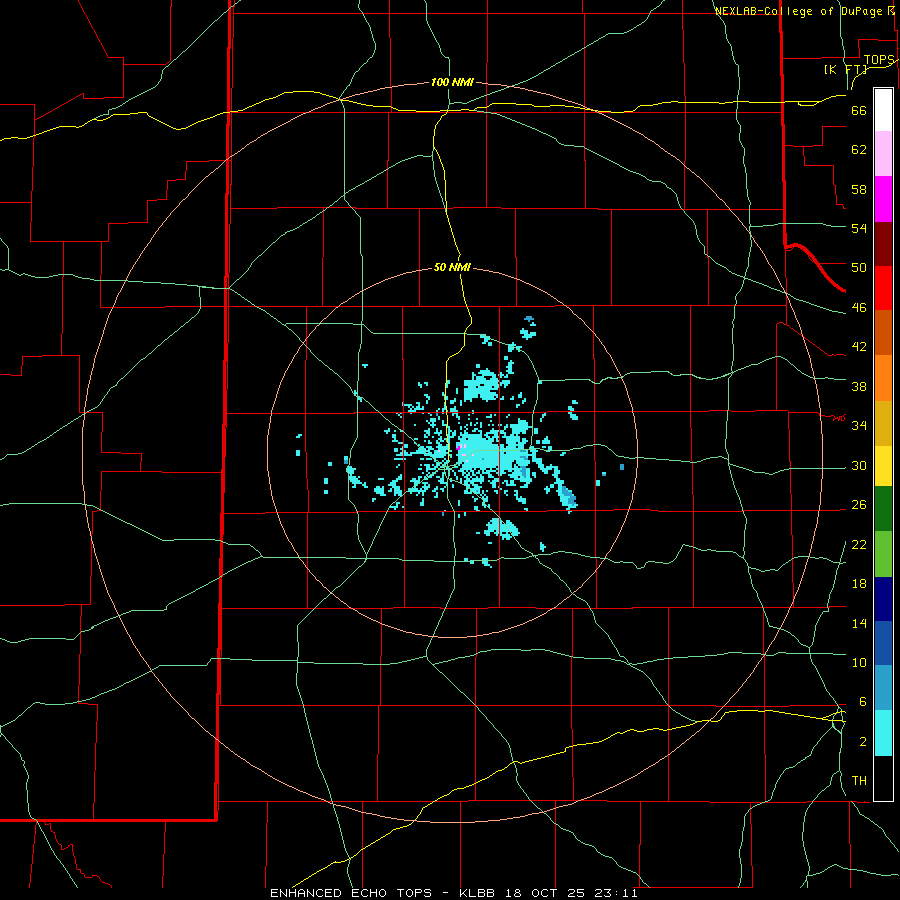Click the '62' legend label
Screen dimensions: 900x900
click(859, 150)
